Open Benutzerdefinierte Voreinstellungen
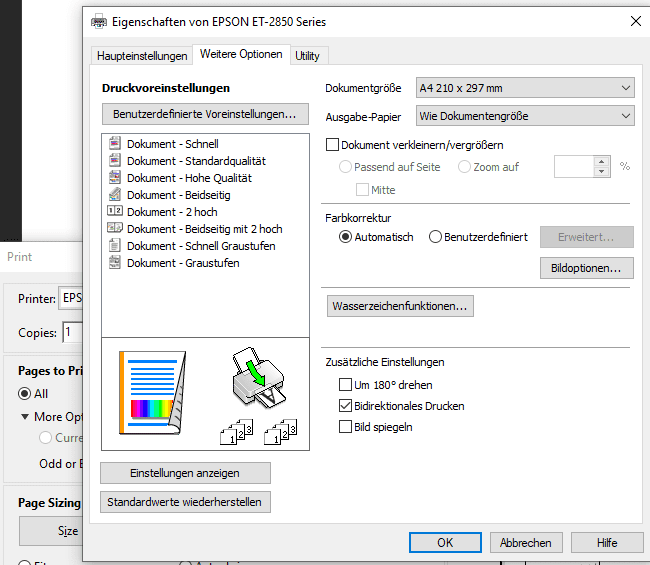 205,114
